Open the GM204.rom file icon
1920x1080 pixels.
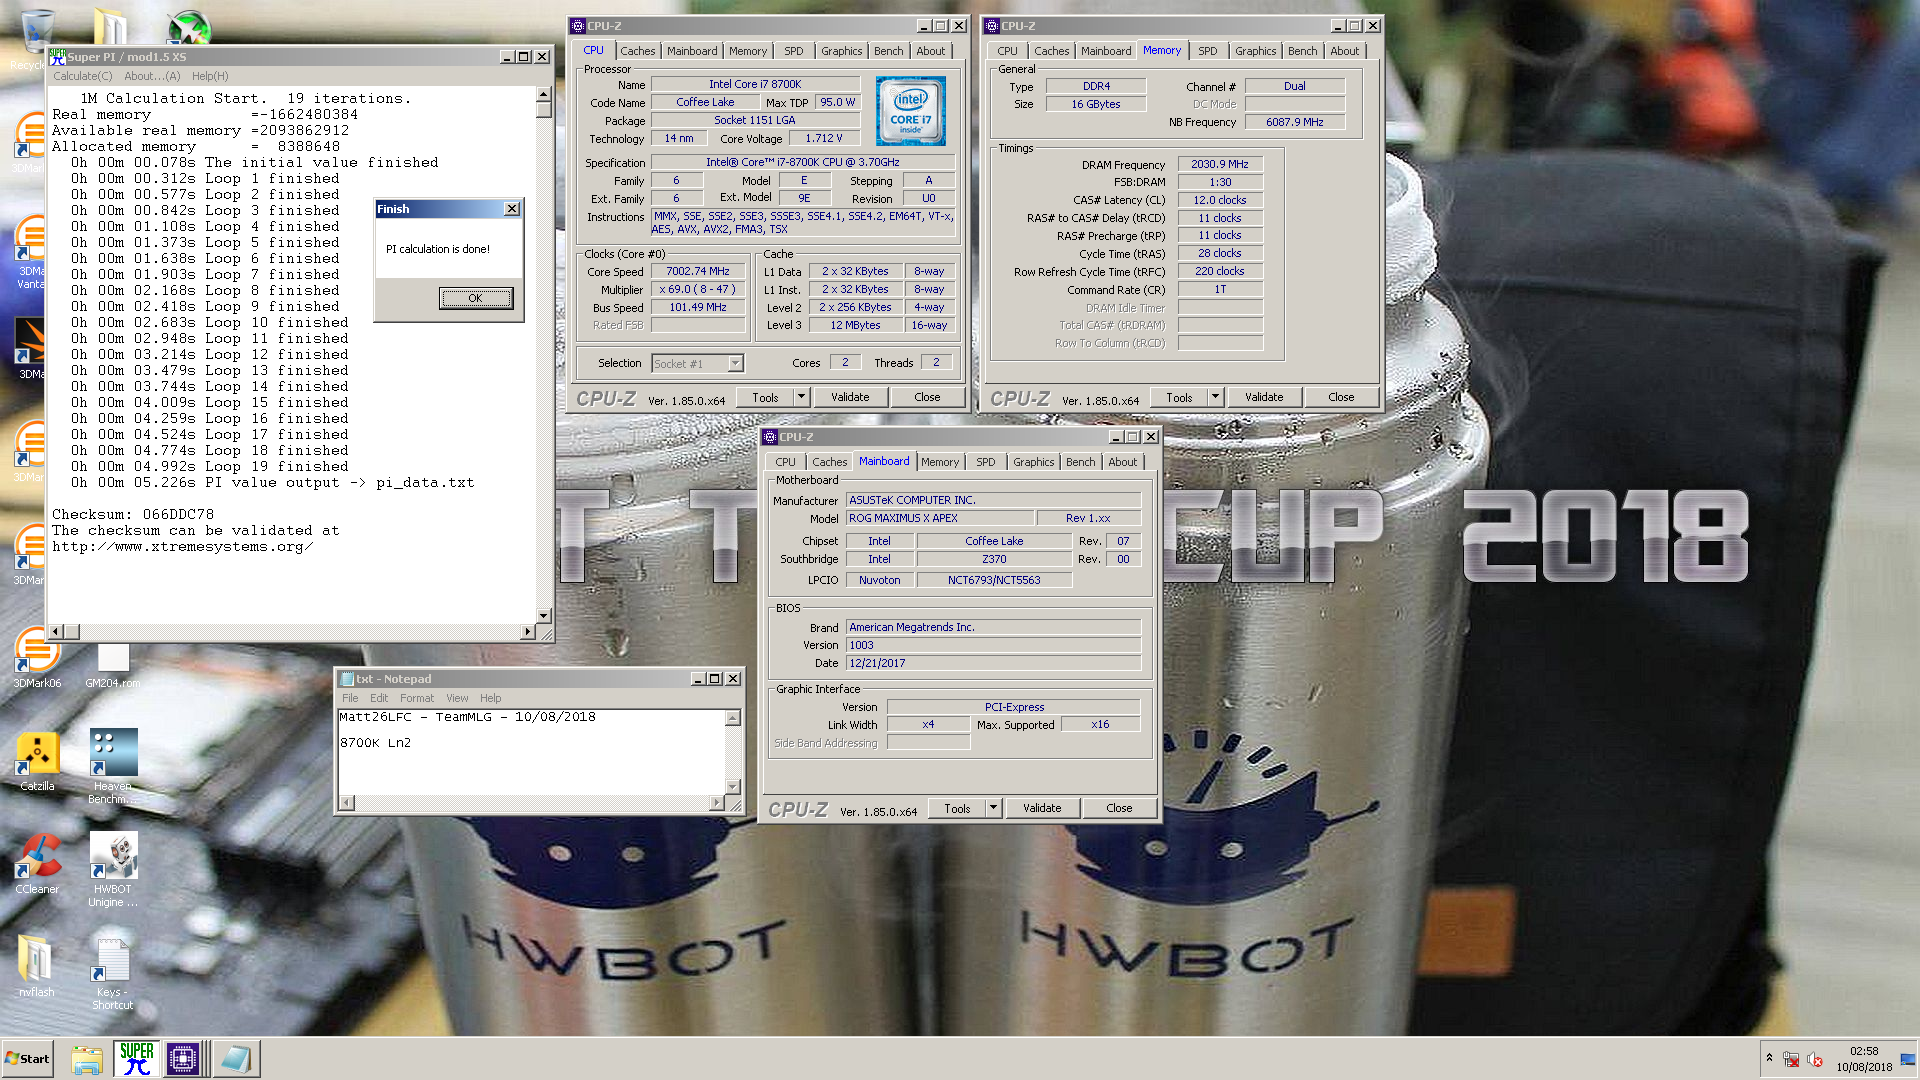pos(113,665)
